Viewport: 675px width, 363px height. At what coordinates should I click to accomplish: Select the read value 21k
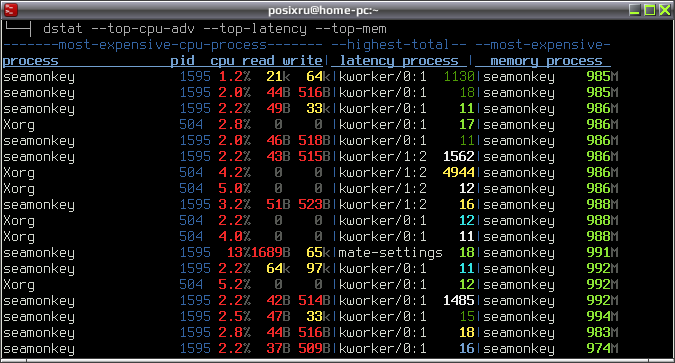tap(278, 77)
